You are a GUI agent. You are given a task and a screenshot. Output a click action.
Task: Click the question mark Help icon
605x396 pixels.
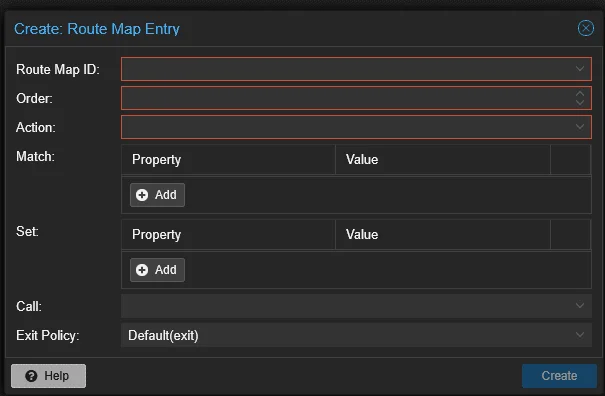(31, 376)
